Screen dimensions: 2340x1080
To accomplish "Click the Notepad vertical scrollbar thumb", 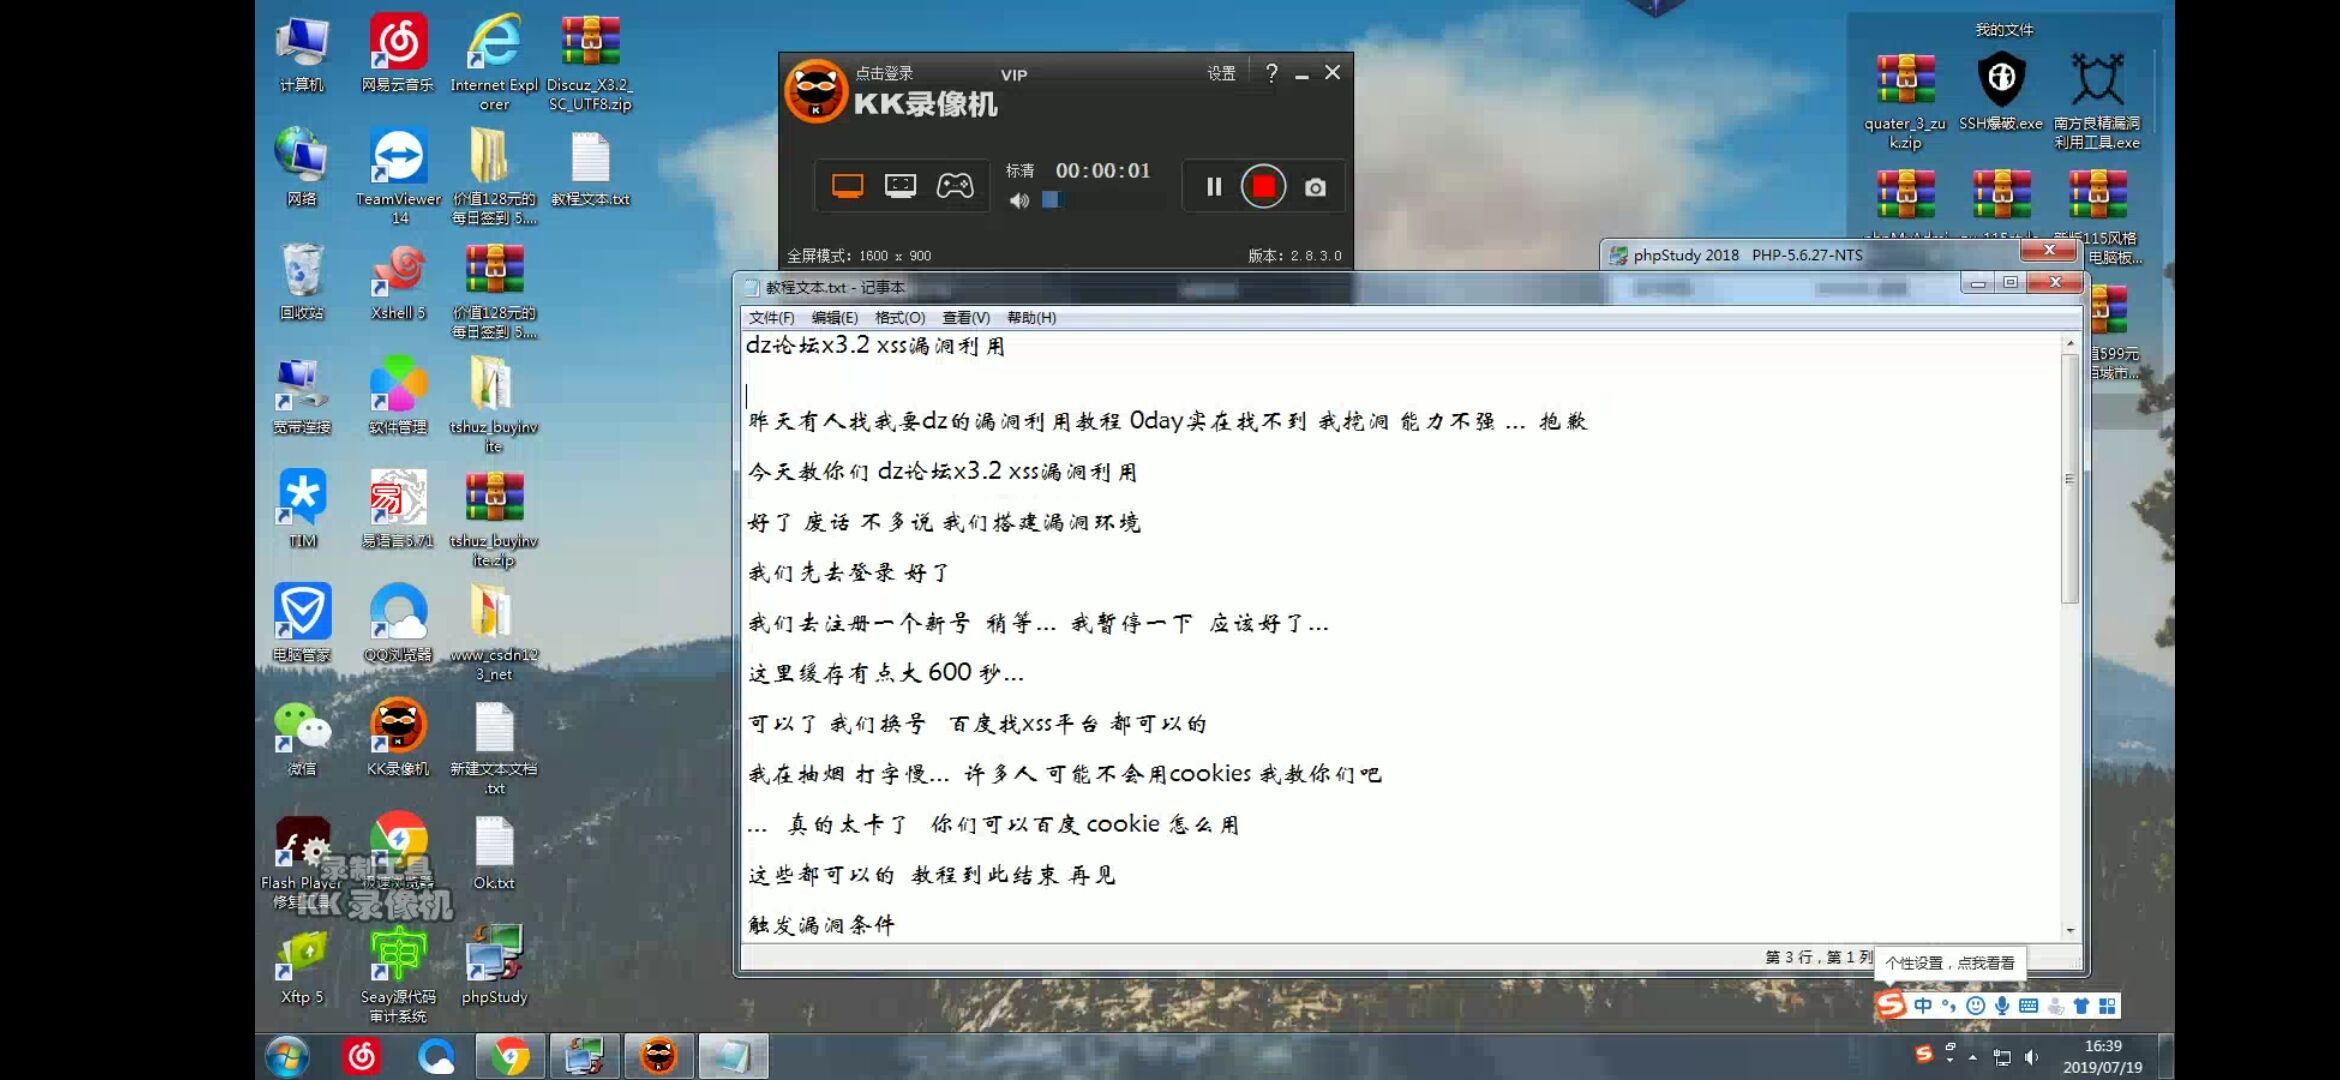I will 2070,478.
